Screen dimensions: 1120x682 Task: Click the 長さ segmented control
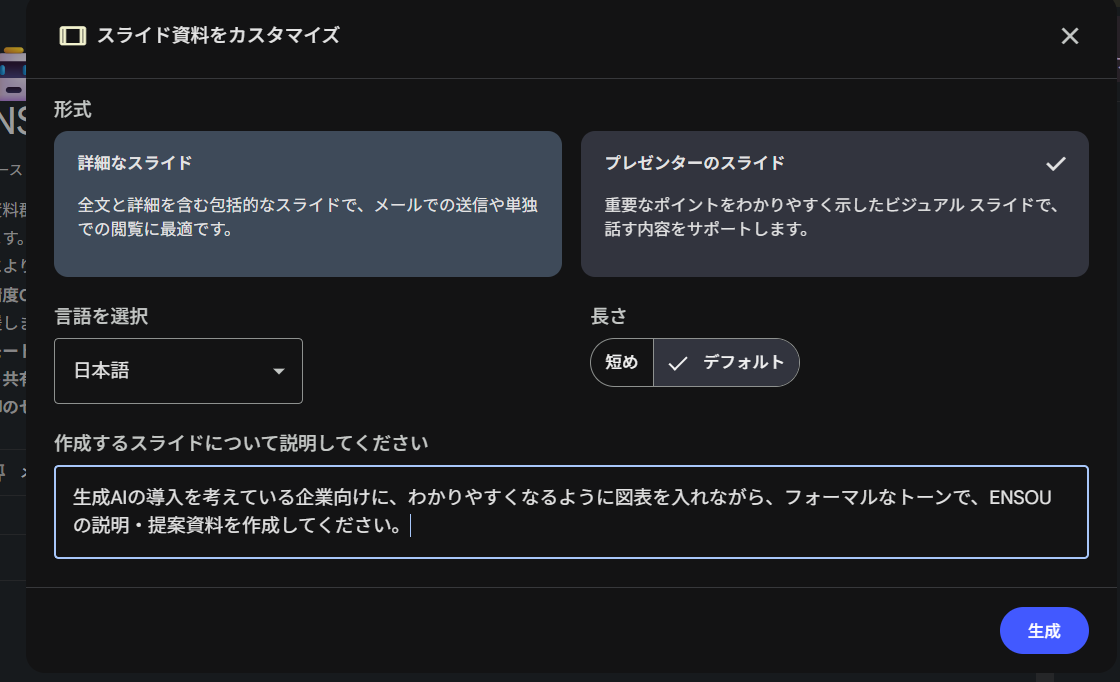click(x=695, y=362)
